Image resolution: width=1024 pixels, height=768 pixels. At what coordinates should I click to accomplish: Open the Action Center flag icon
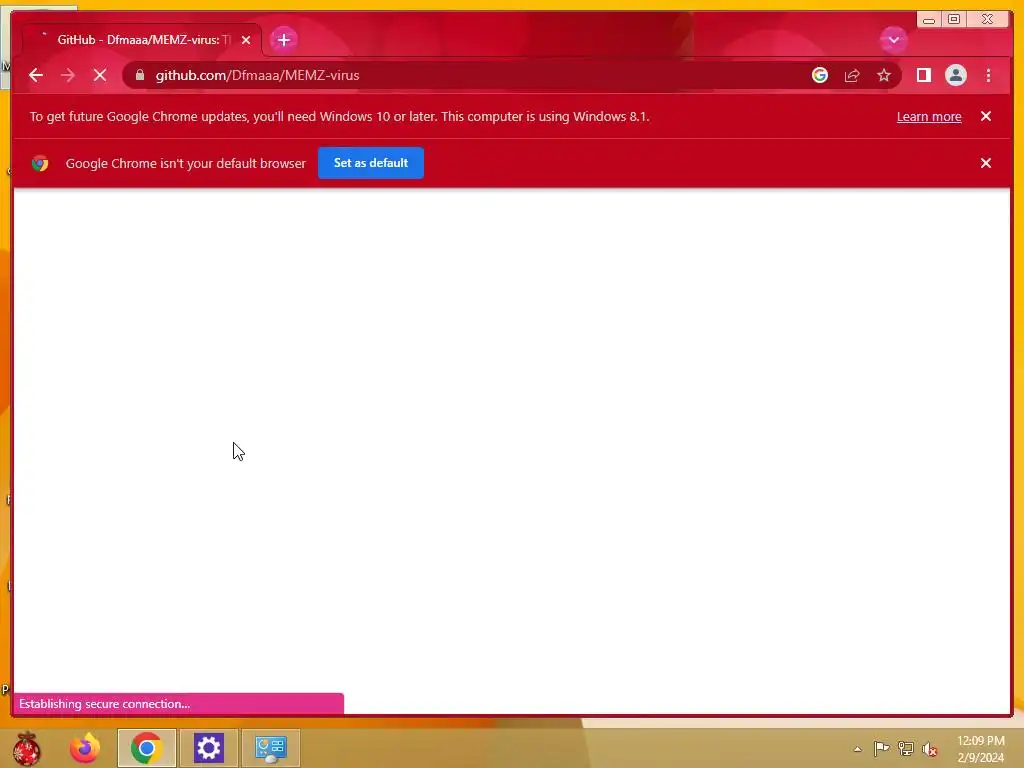coord(881,749)
